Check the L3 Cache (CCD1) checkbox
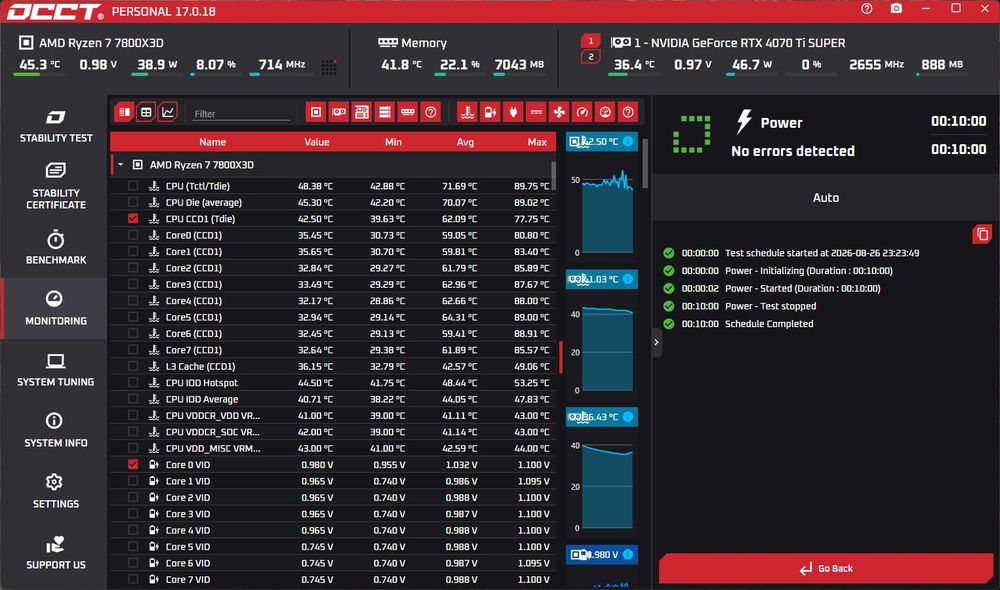This screenshot has width=1000, height=590. pyautogui.click(x=133, y=366)
